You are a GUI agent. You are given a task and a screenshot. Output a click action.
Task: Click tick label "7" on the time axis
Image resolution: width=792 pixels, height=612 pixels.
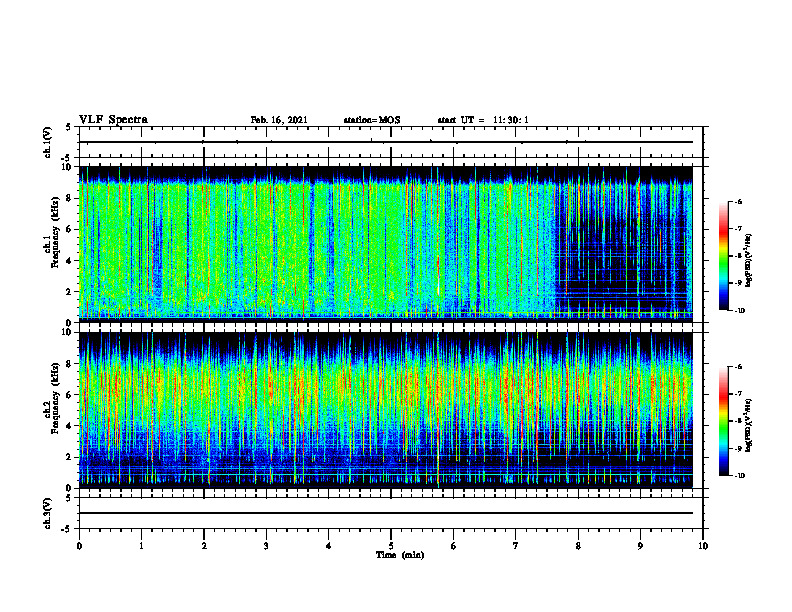[516, 546]
